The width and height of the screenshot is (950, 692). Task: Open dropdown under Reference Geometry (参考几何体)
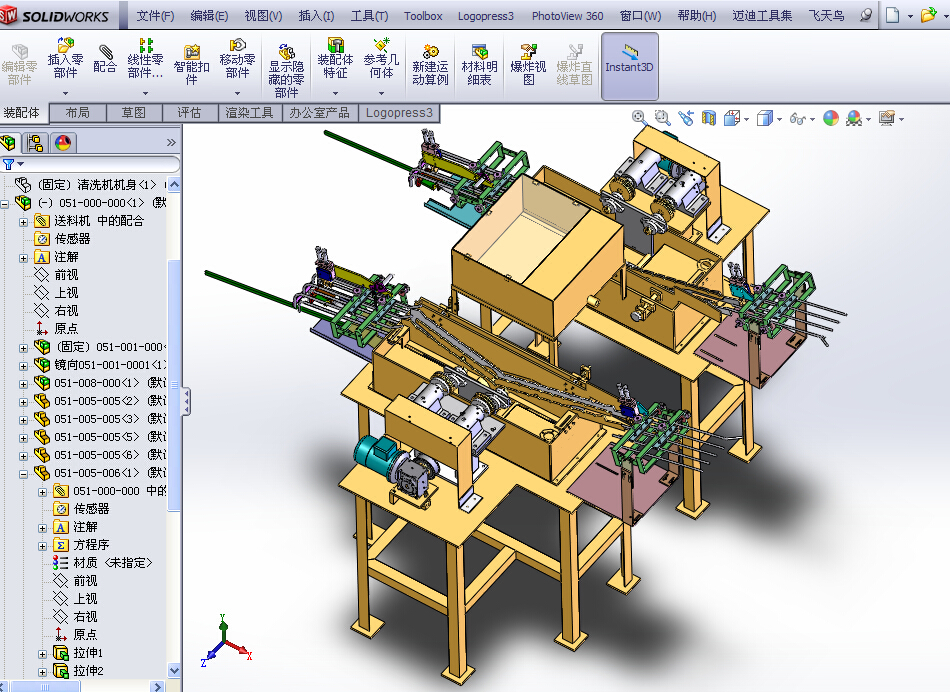click(381, 93)
